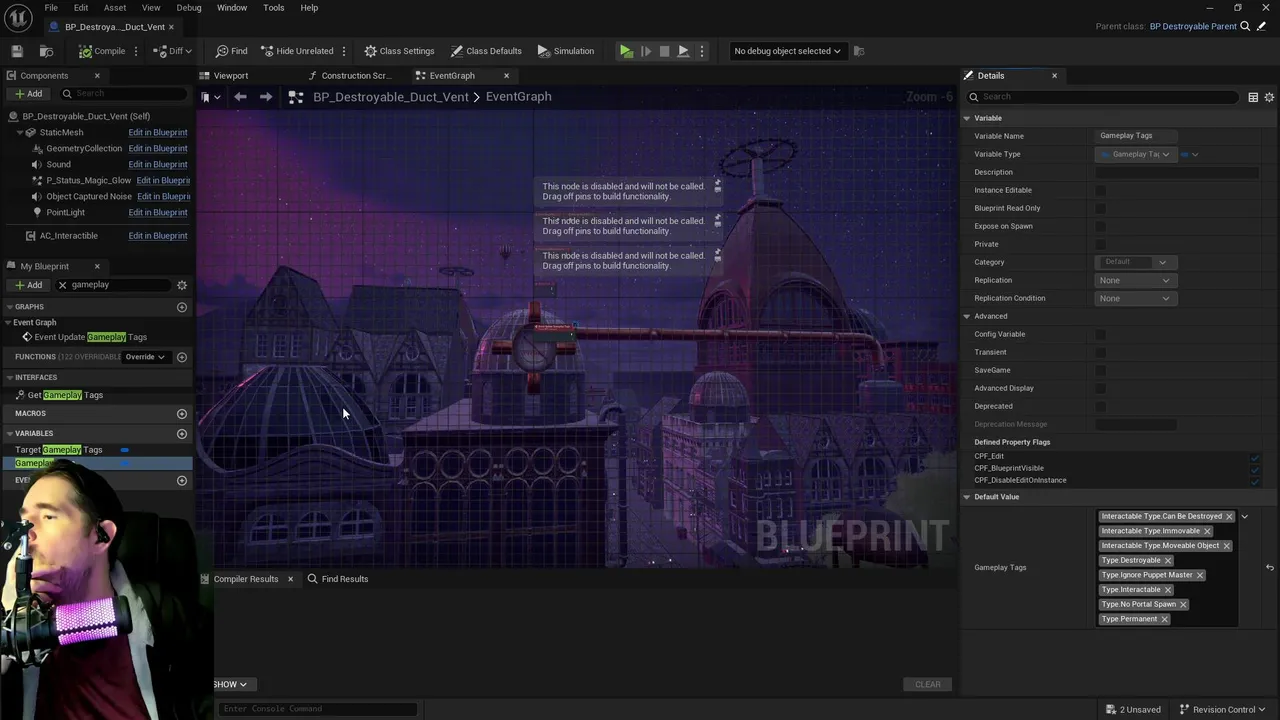Open the function Override dropdown
Image resolution: width=1280 pixels, height=720 pixels.
(146, 357)
